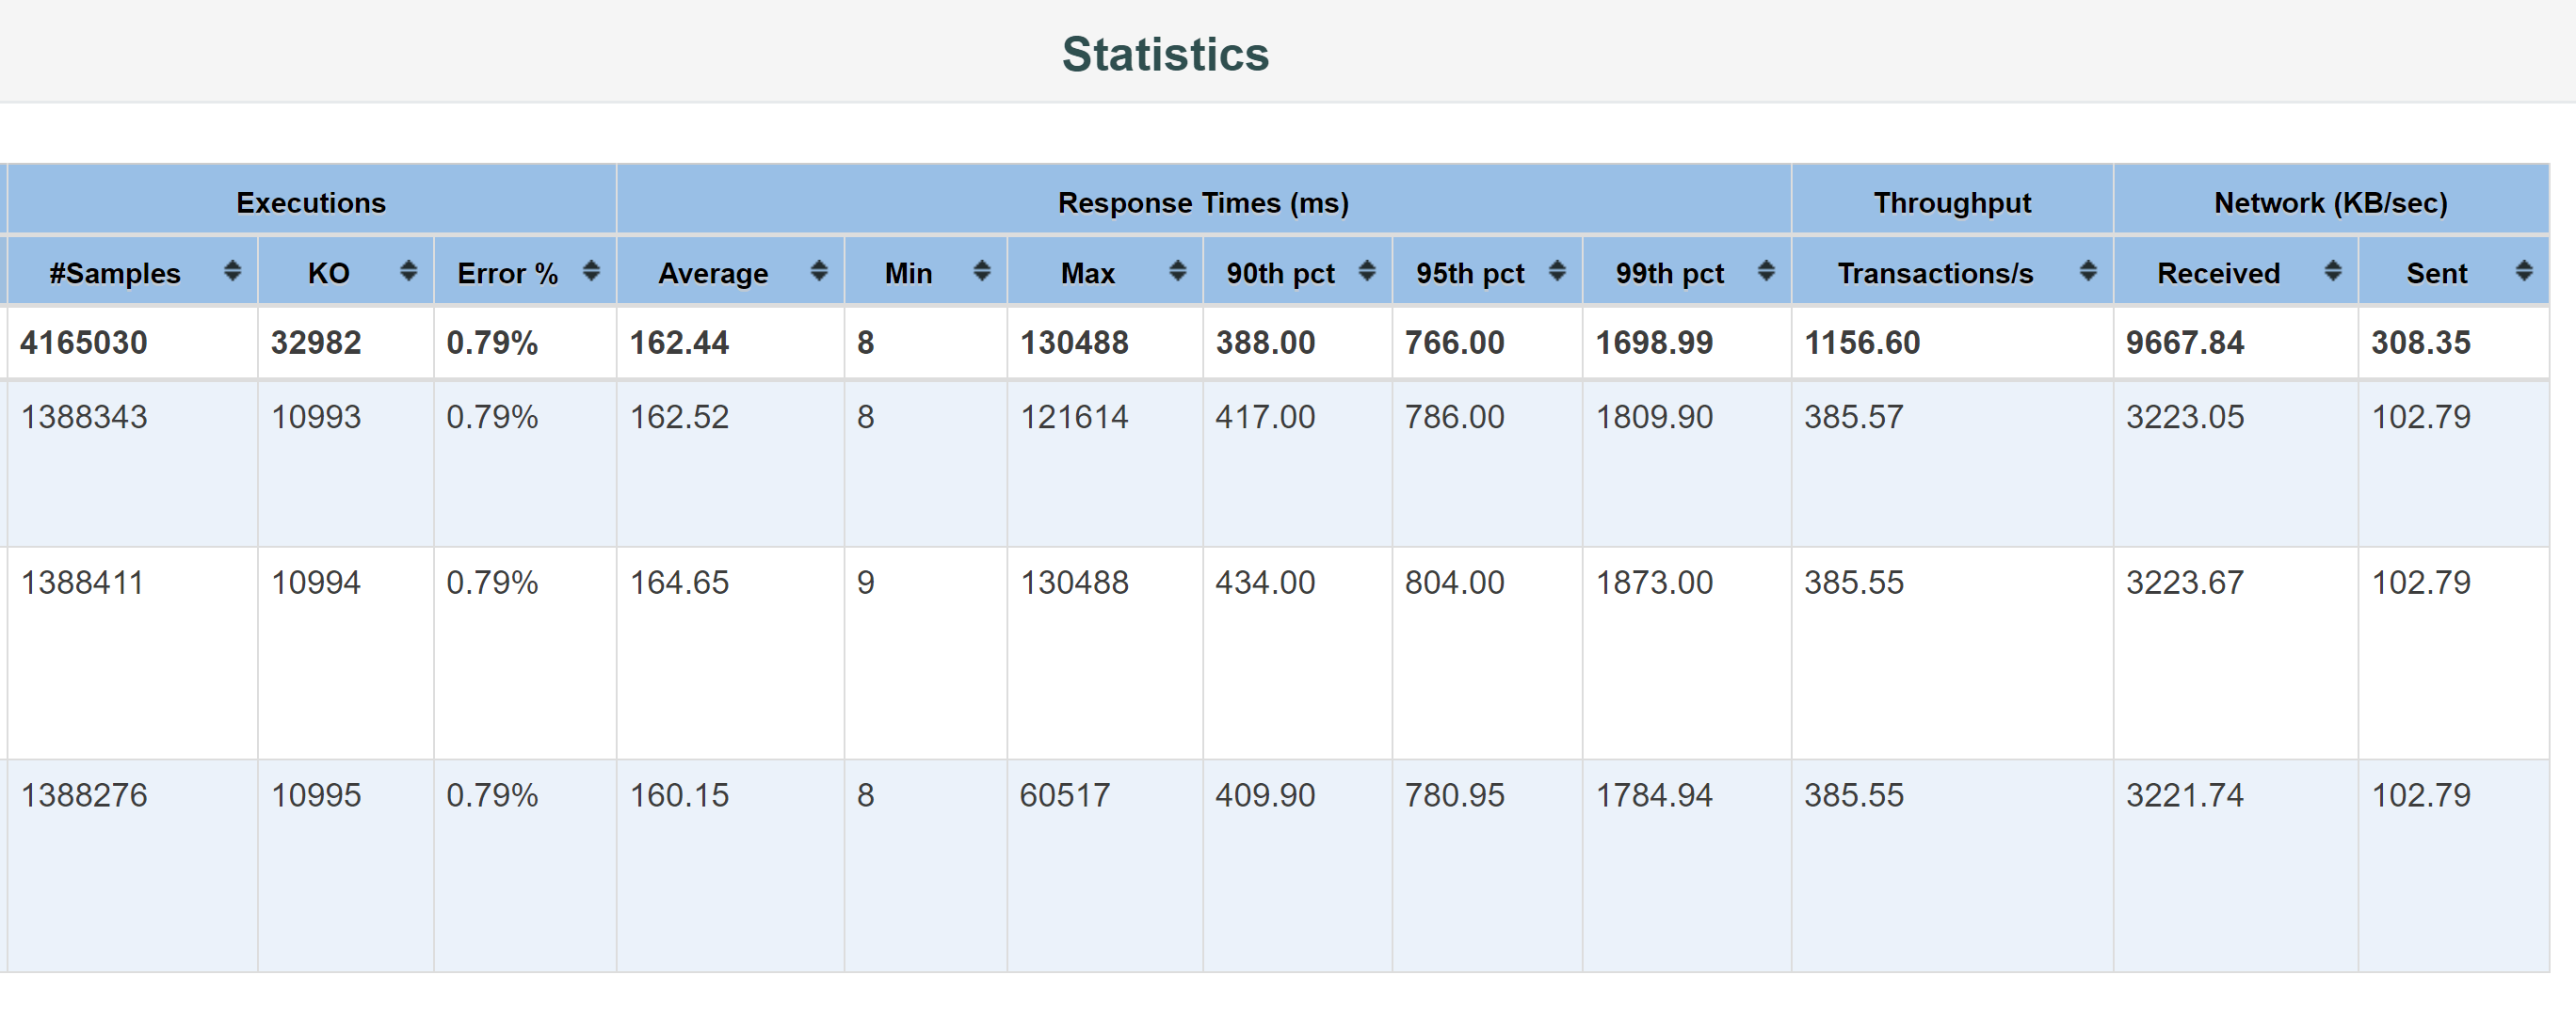The width and height of the screenshot is (2576, 1023).
Task: Click the sort arrows beside Received
Action: 2333,271
